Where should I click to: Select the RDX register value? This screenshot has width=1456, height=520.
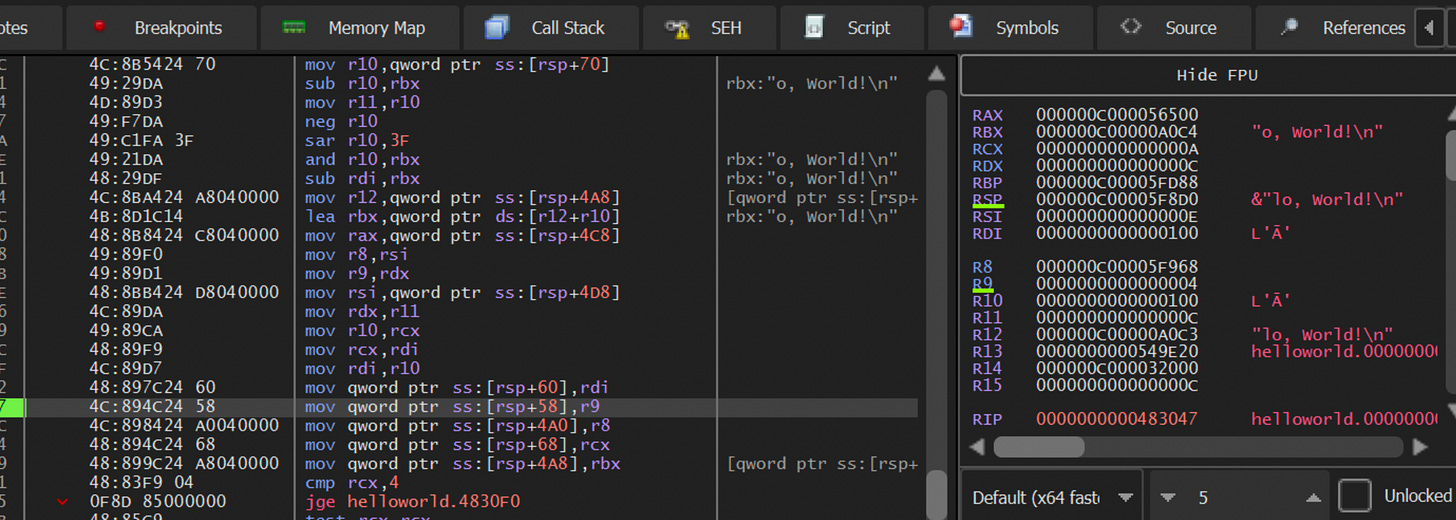click(1117, 166)
